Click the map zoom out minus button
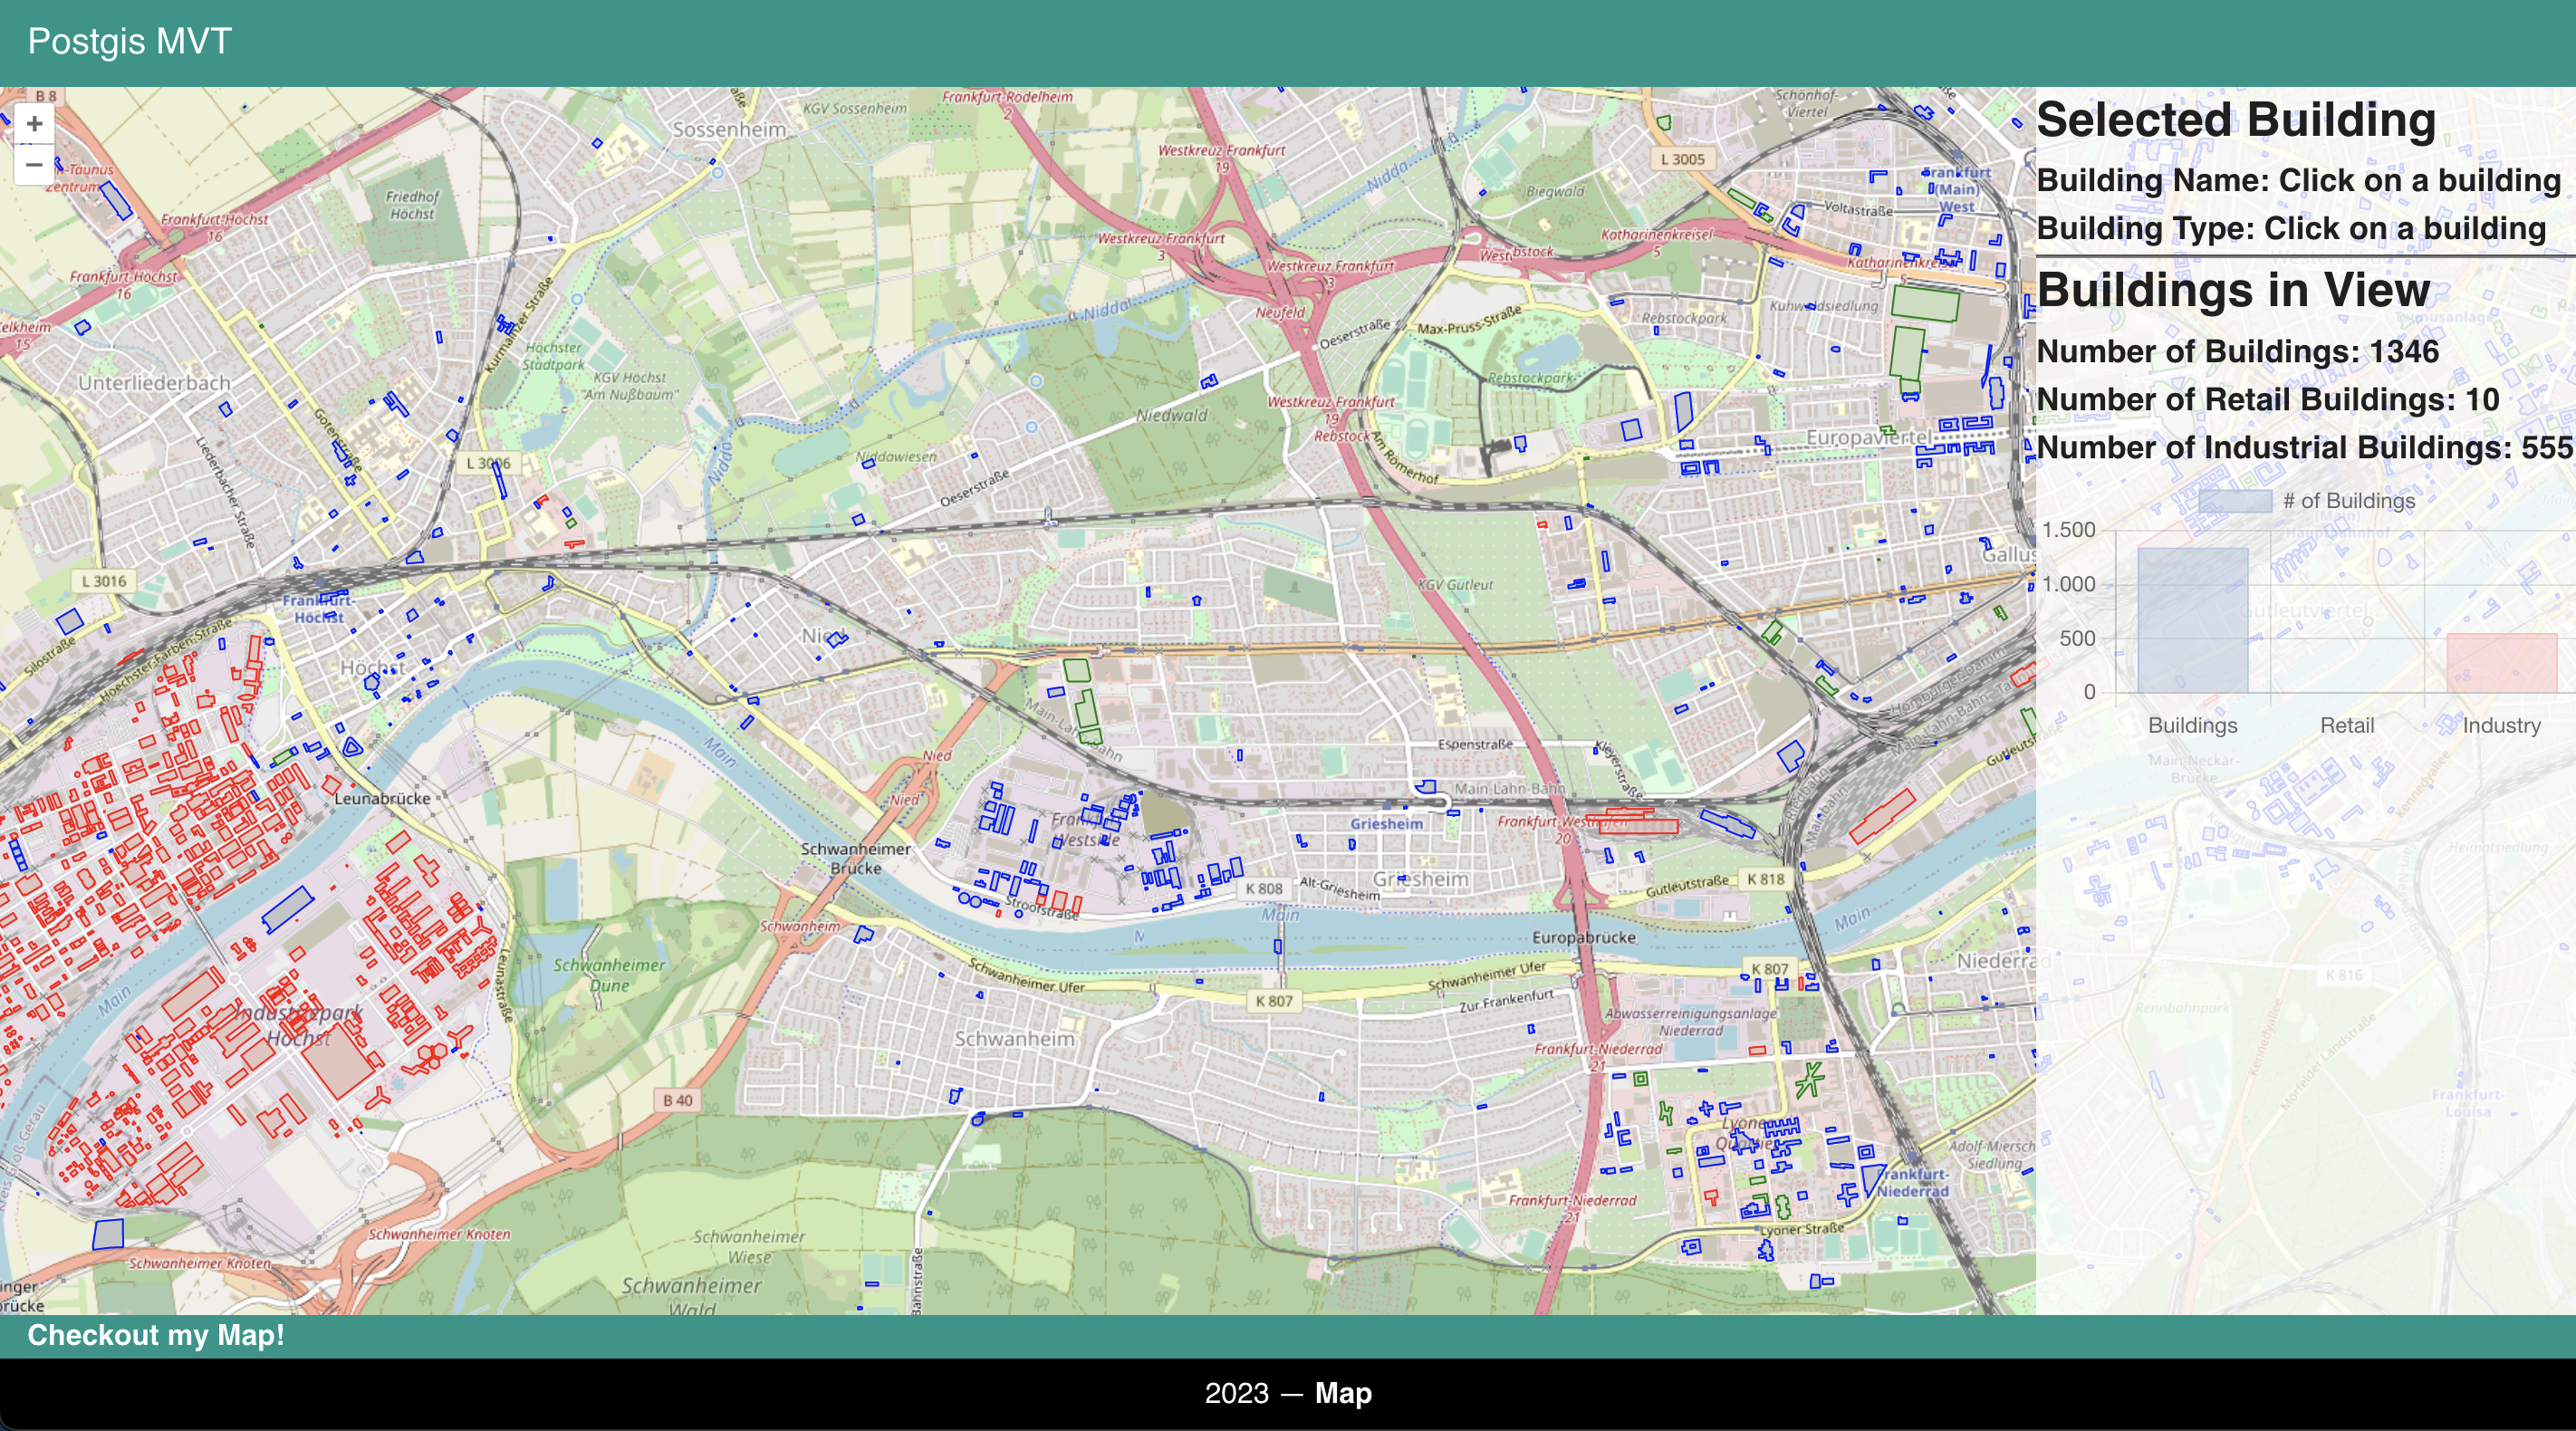 coord(34,165)
